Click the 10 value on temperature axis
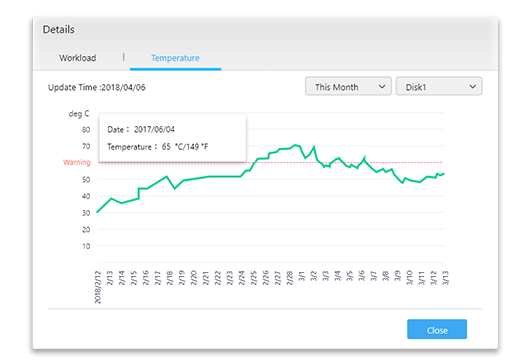Image resolution: width=520 pixels, height=361 pixels. tap(86, 246)
